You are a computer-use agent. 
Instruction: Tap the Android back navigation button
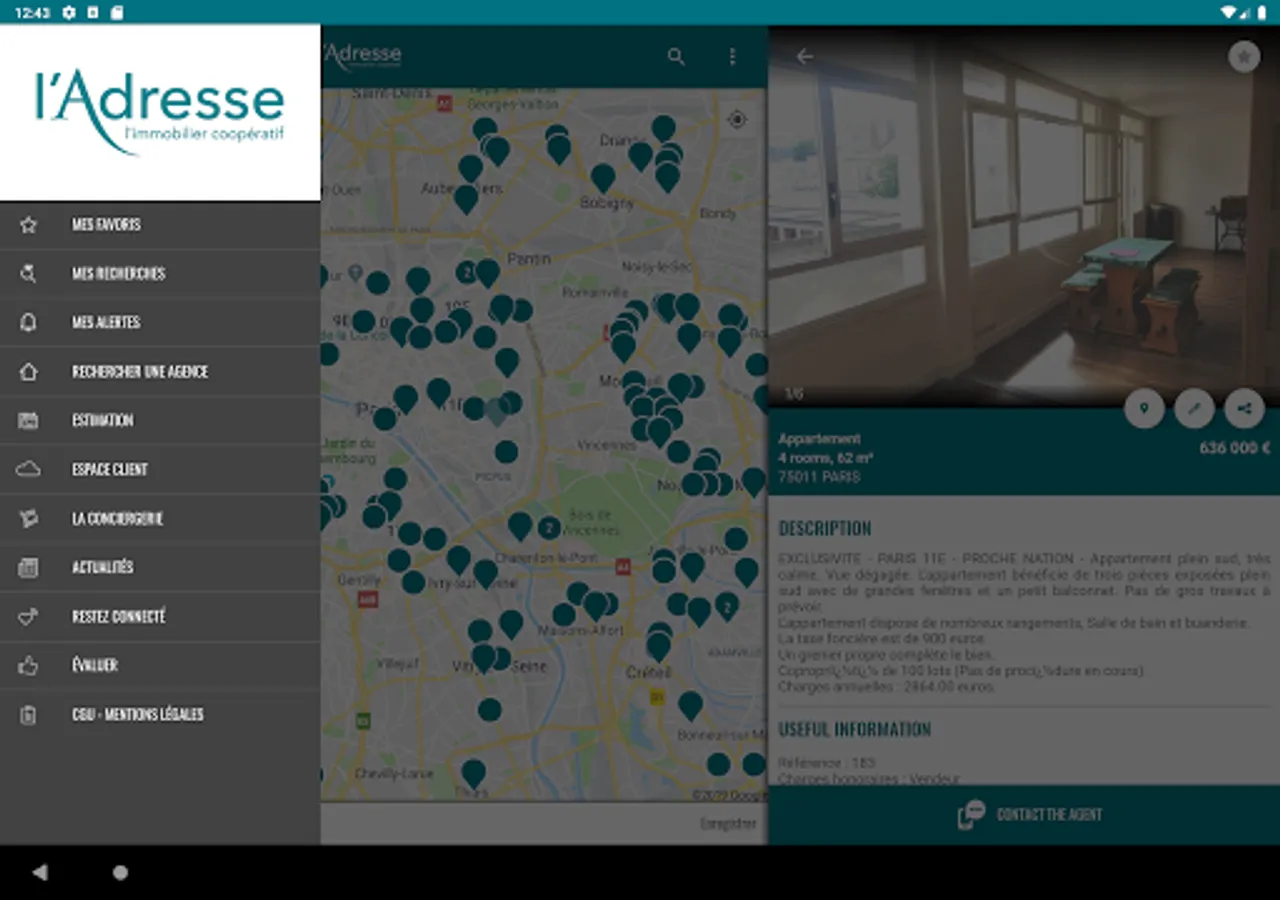click(x=40, y=872)
